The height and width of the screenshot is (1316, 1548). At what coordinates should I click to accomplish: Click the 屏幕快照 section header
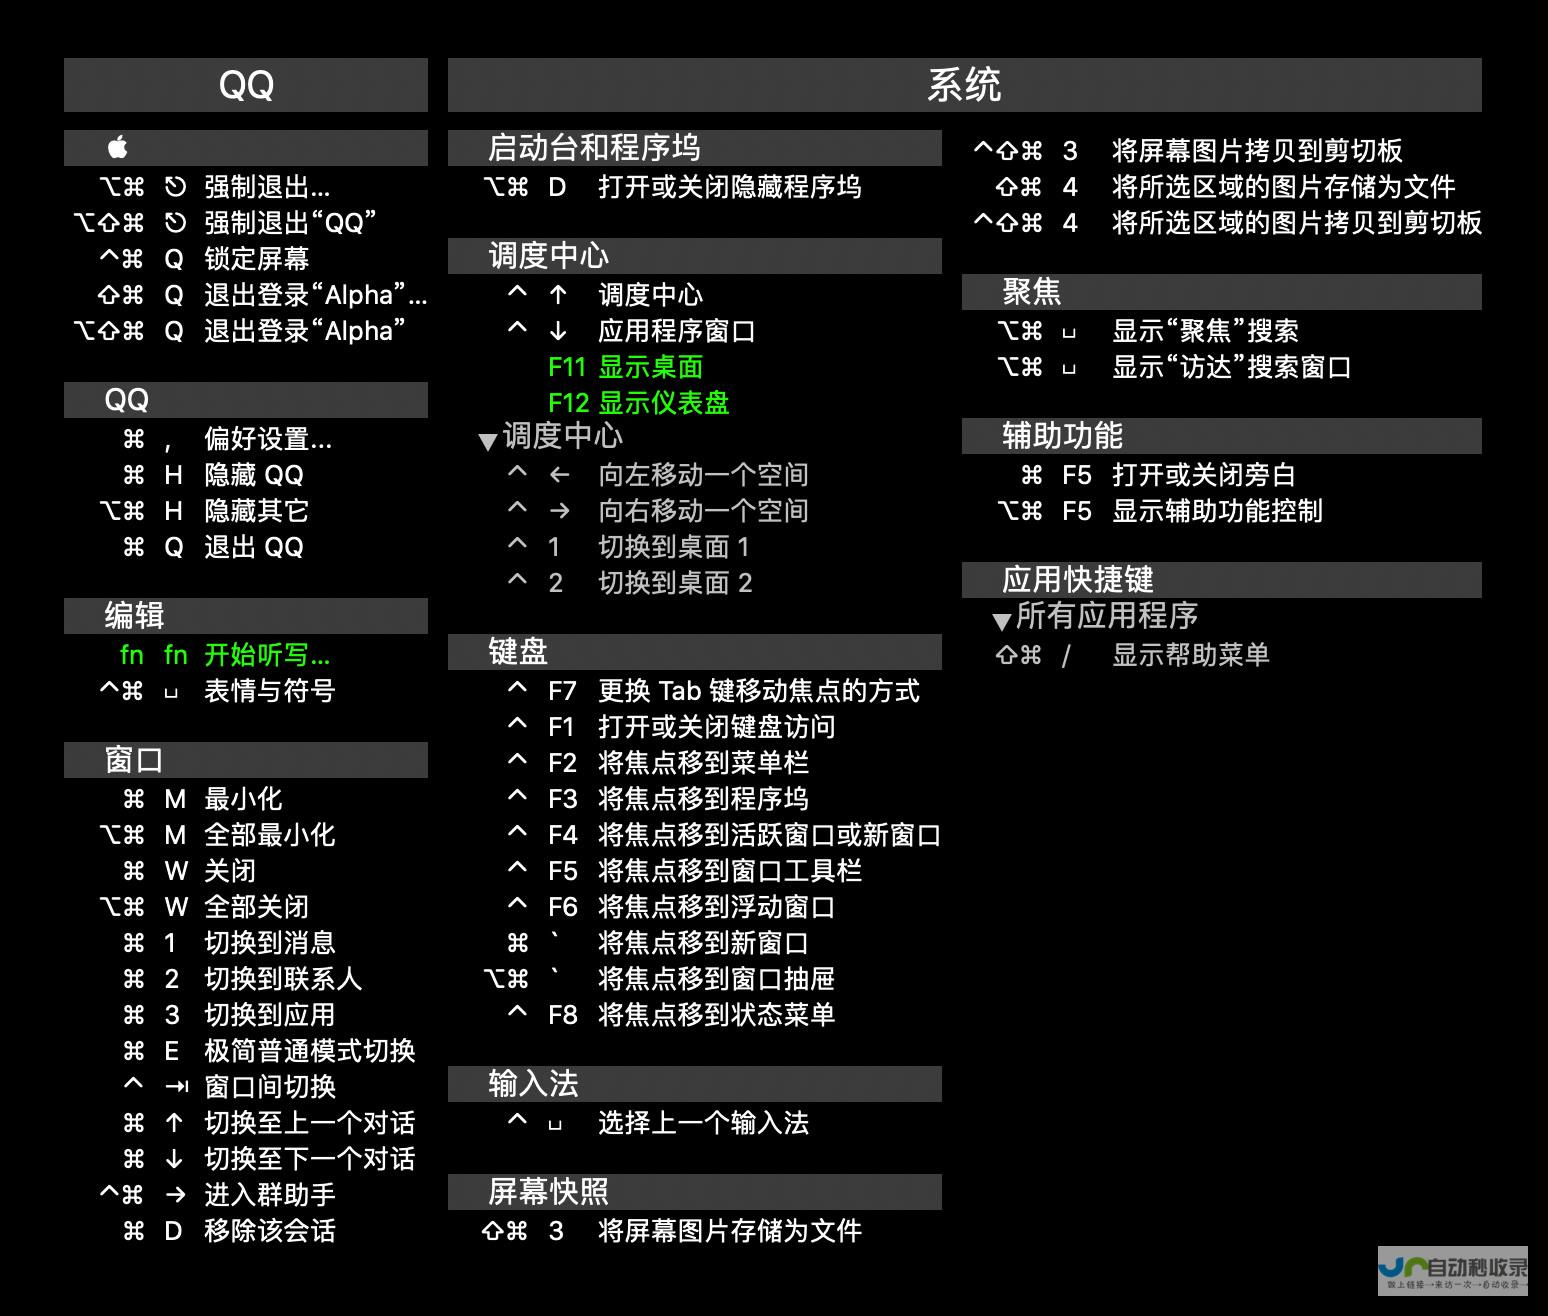tap(695, 1192)
